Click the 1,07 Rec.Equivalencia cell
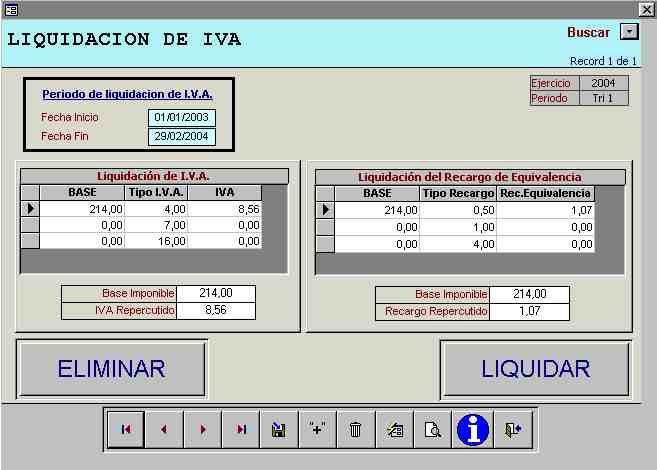The width and height of the screenshot is (657, 470). click(546, 210)
